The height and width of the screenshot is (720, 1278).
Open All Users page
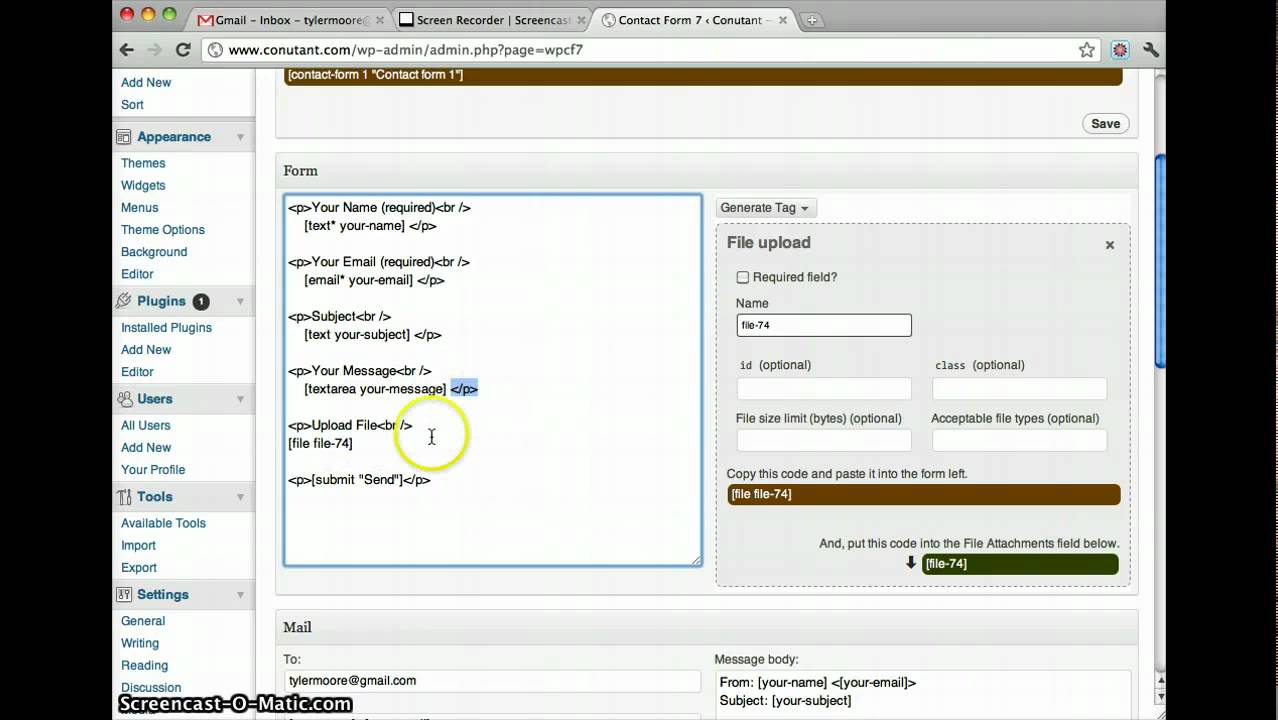tap(145, 425)
